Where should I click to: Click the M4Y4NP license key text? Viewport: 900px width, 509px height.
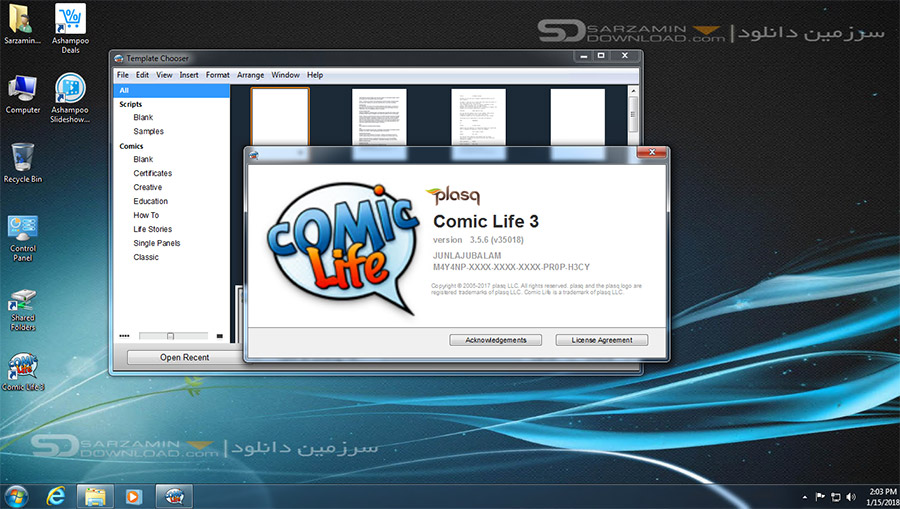[511, 267]
